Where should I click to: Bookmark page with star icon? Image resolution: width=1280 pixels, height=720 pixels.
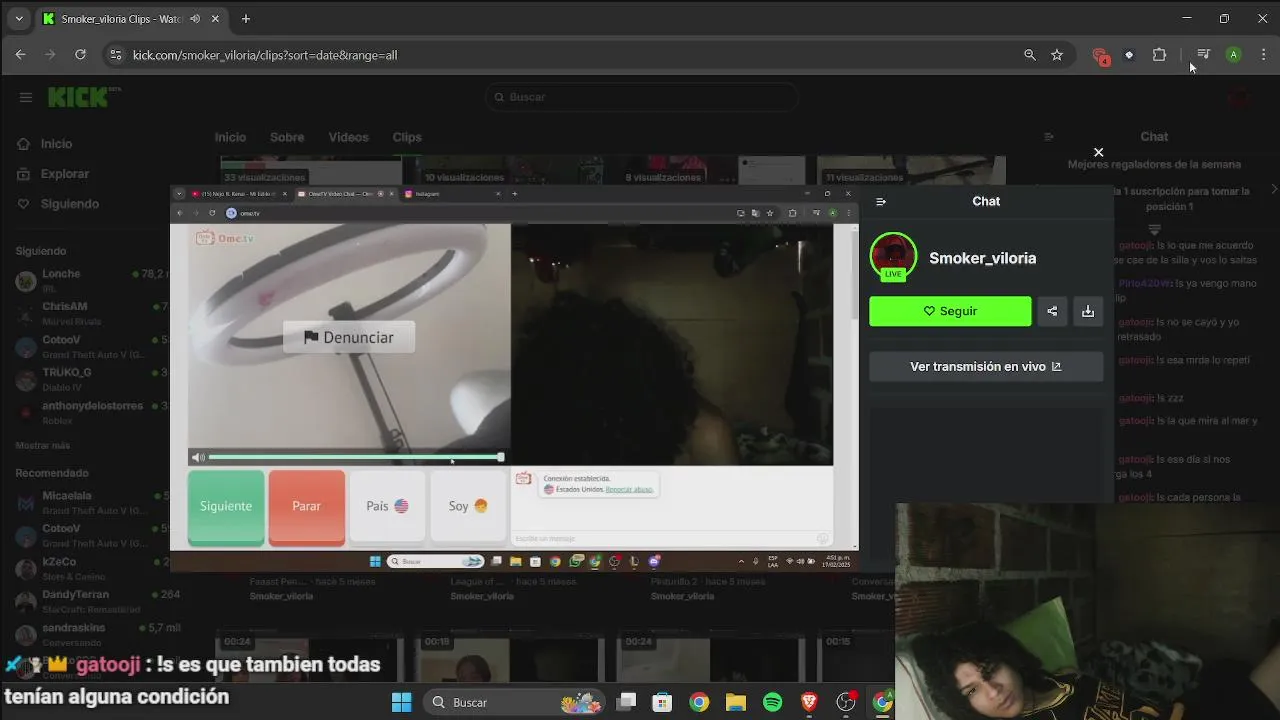point(1057,55)
